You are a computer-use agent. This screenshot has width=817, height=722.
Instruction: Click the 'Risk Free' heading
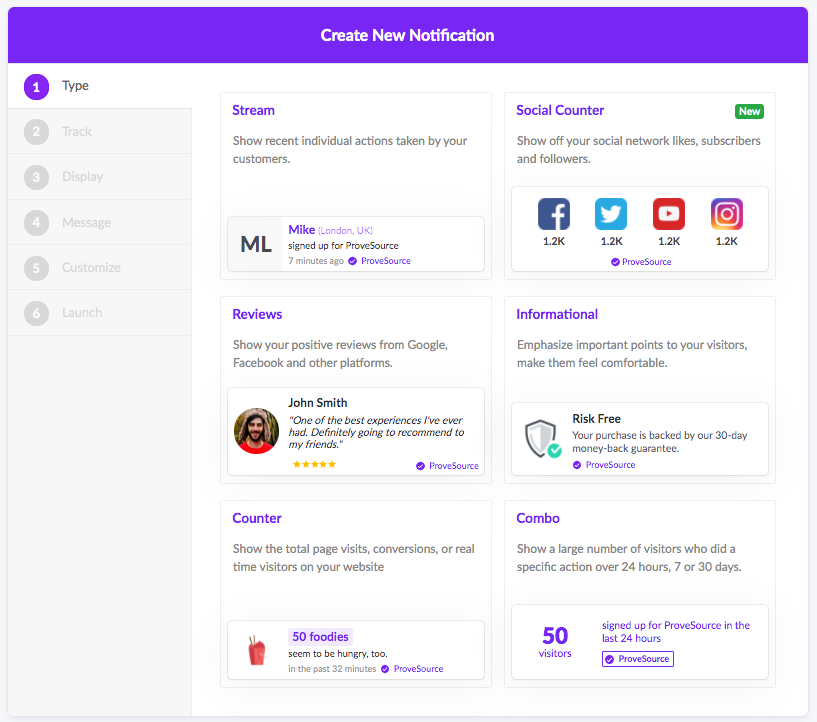click(597, 419)
